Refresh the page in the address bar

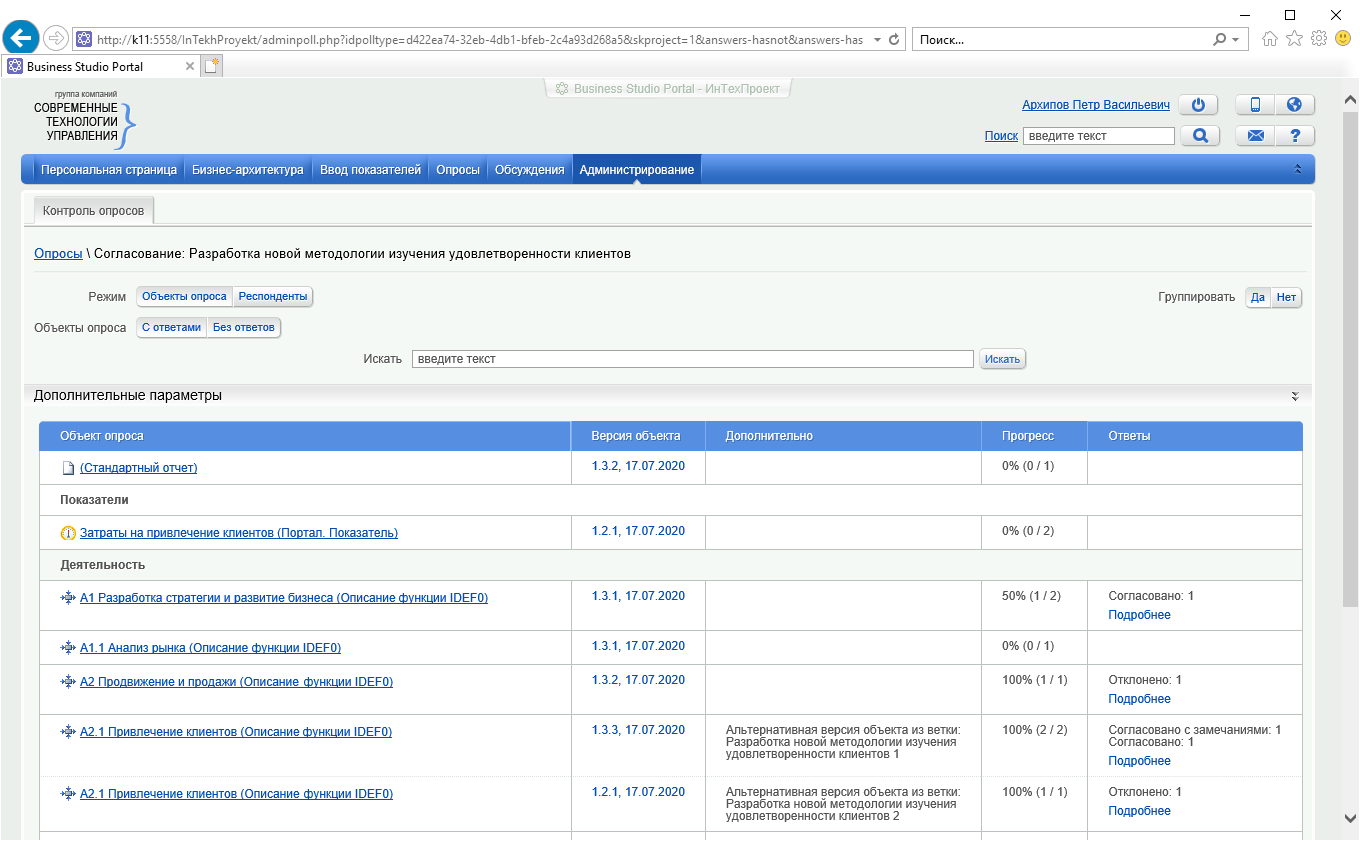[x=894, y=40]
